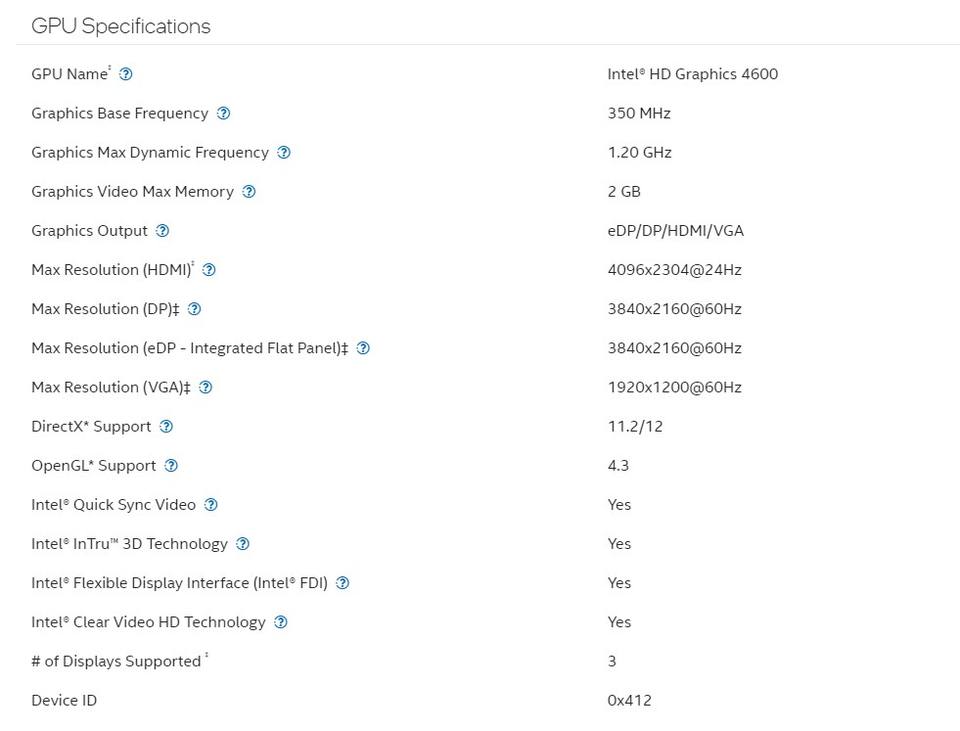Click help icon for Max Resolution (DP)
The height and width of the screenshot is (731, 960).
[195, 308]
